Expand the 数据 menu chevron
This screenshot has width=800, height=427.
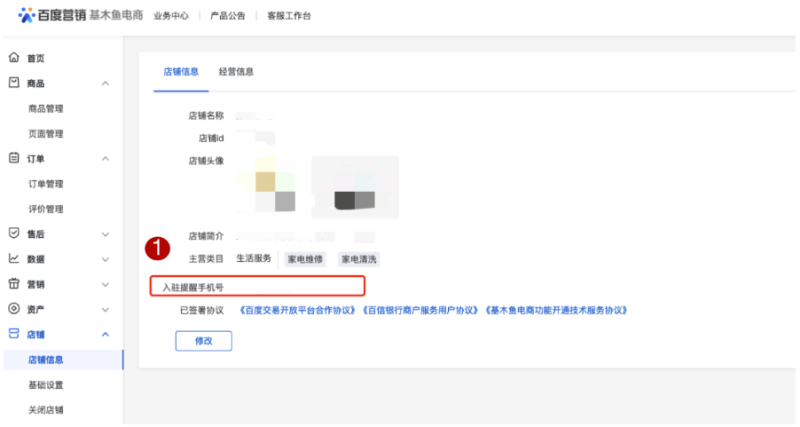coord(105,259)
